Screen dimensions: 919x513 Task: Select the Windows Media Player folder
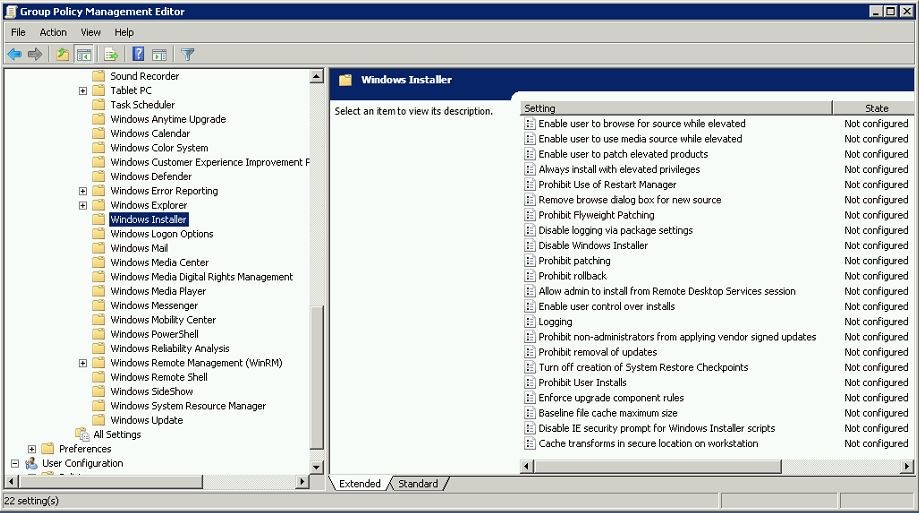point(158,291)
